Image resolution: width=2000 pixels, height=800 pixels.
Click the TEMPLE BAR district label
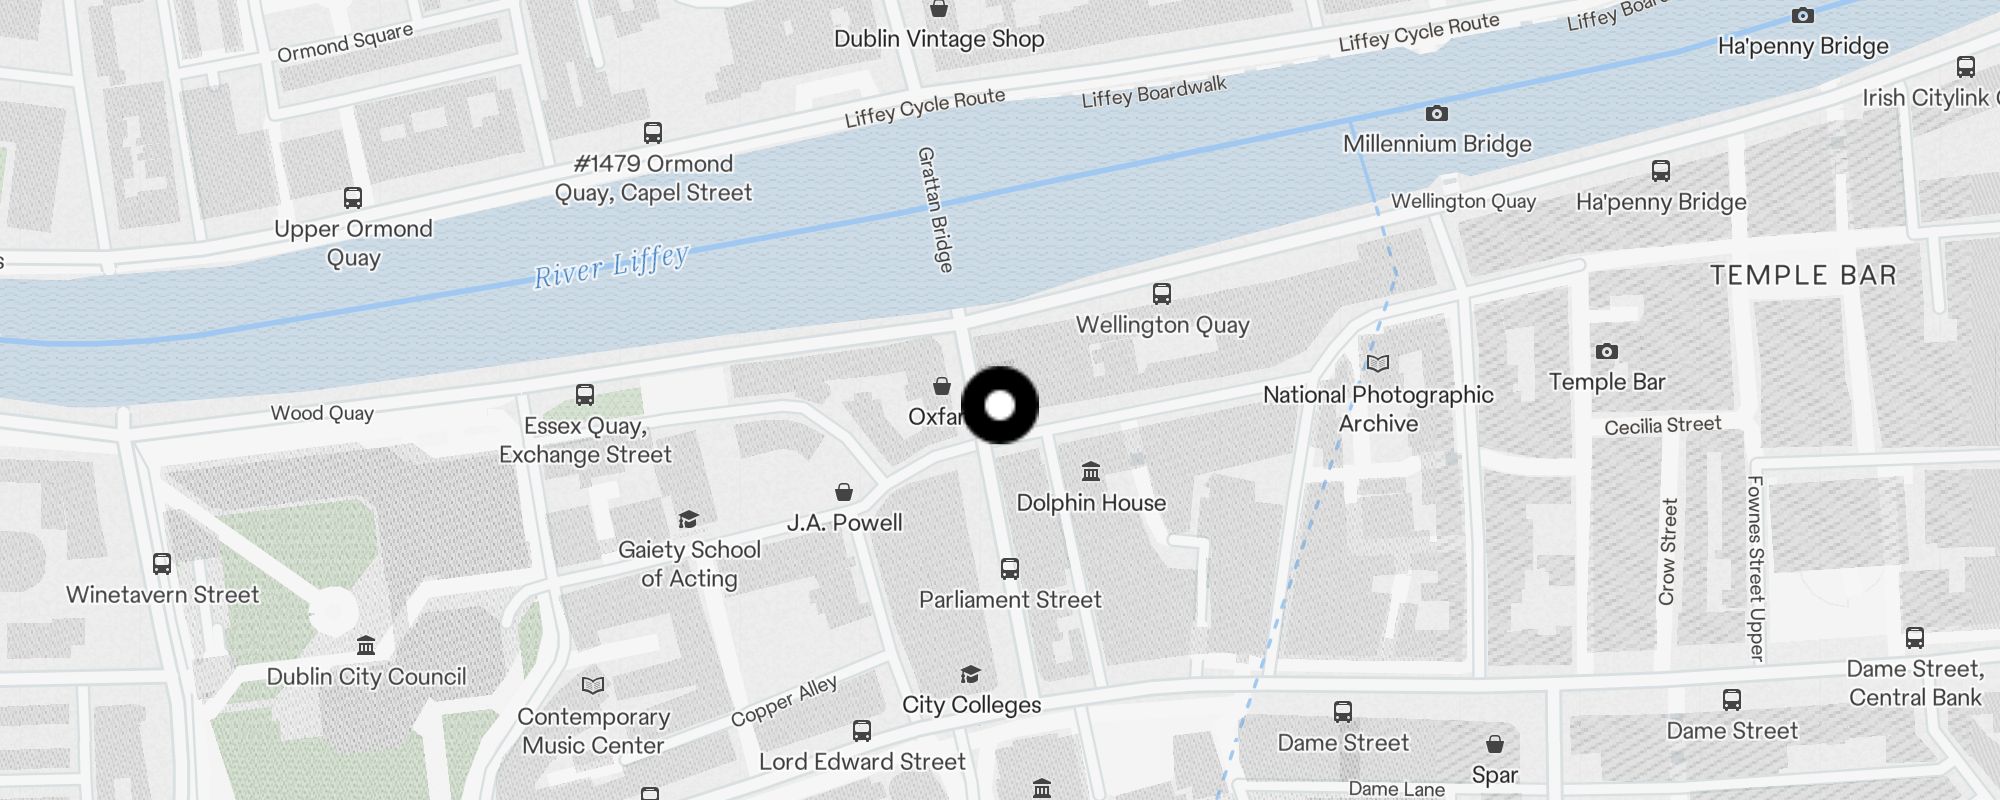coord(1803,275)
